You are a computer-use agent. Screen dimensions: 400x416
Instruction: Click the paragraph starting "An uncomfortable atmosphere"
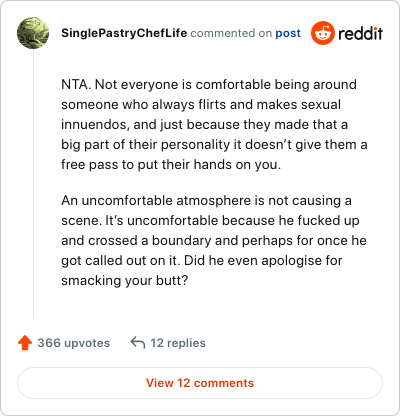point(214,240)
